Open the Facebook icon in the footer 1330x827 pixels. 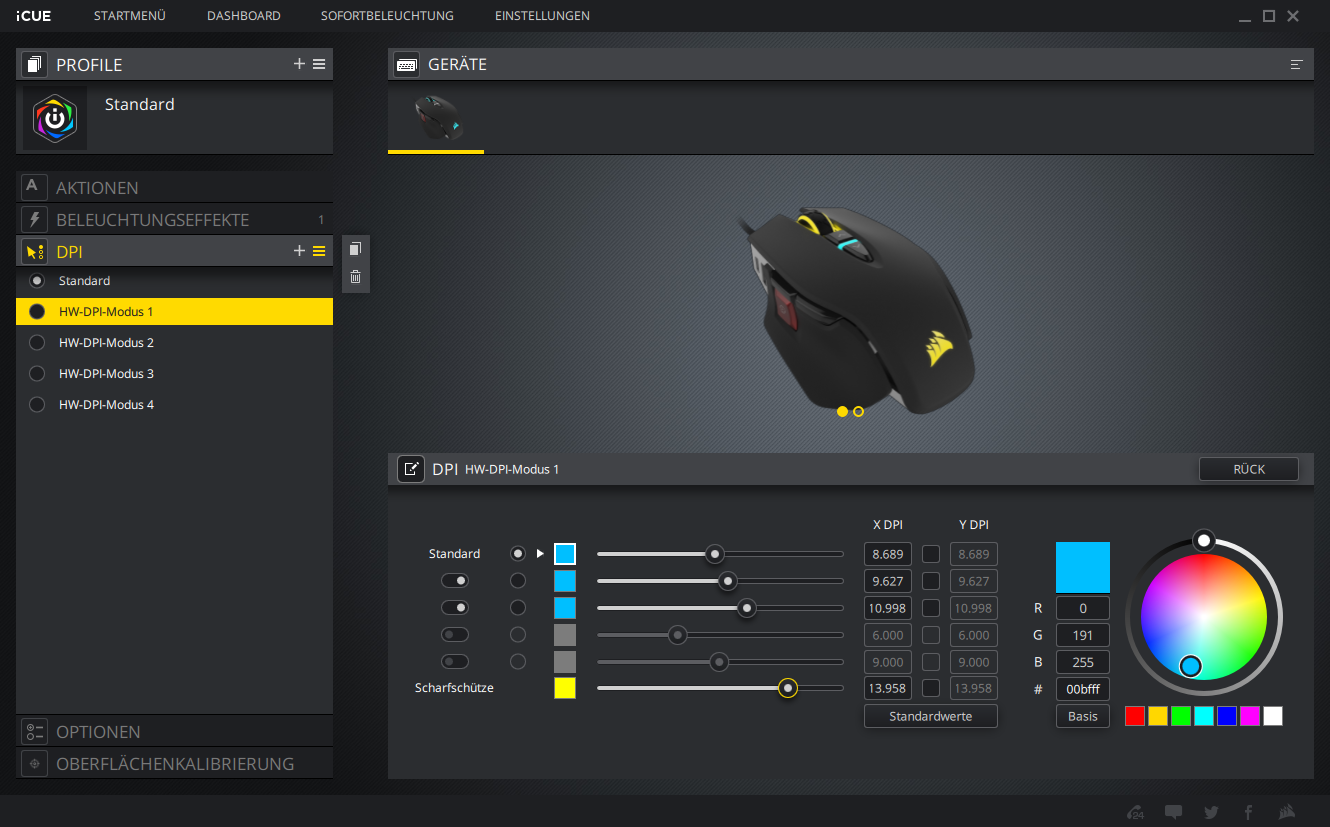1248,812
